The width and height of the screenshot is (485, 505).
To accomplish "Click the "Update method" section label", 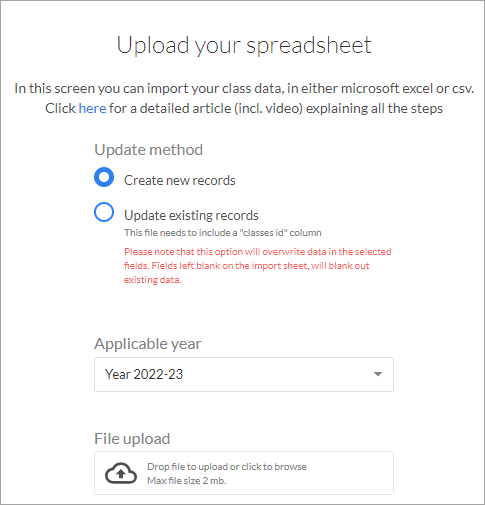I will point(149,150).
